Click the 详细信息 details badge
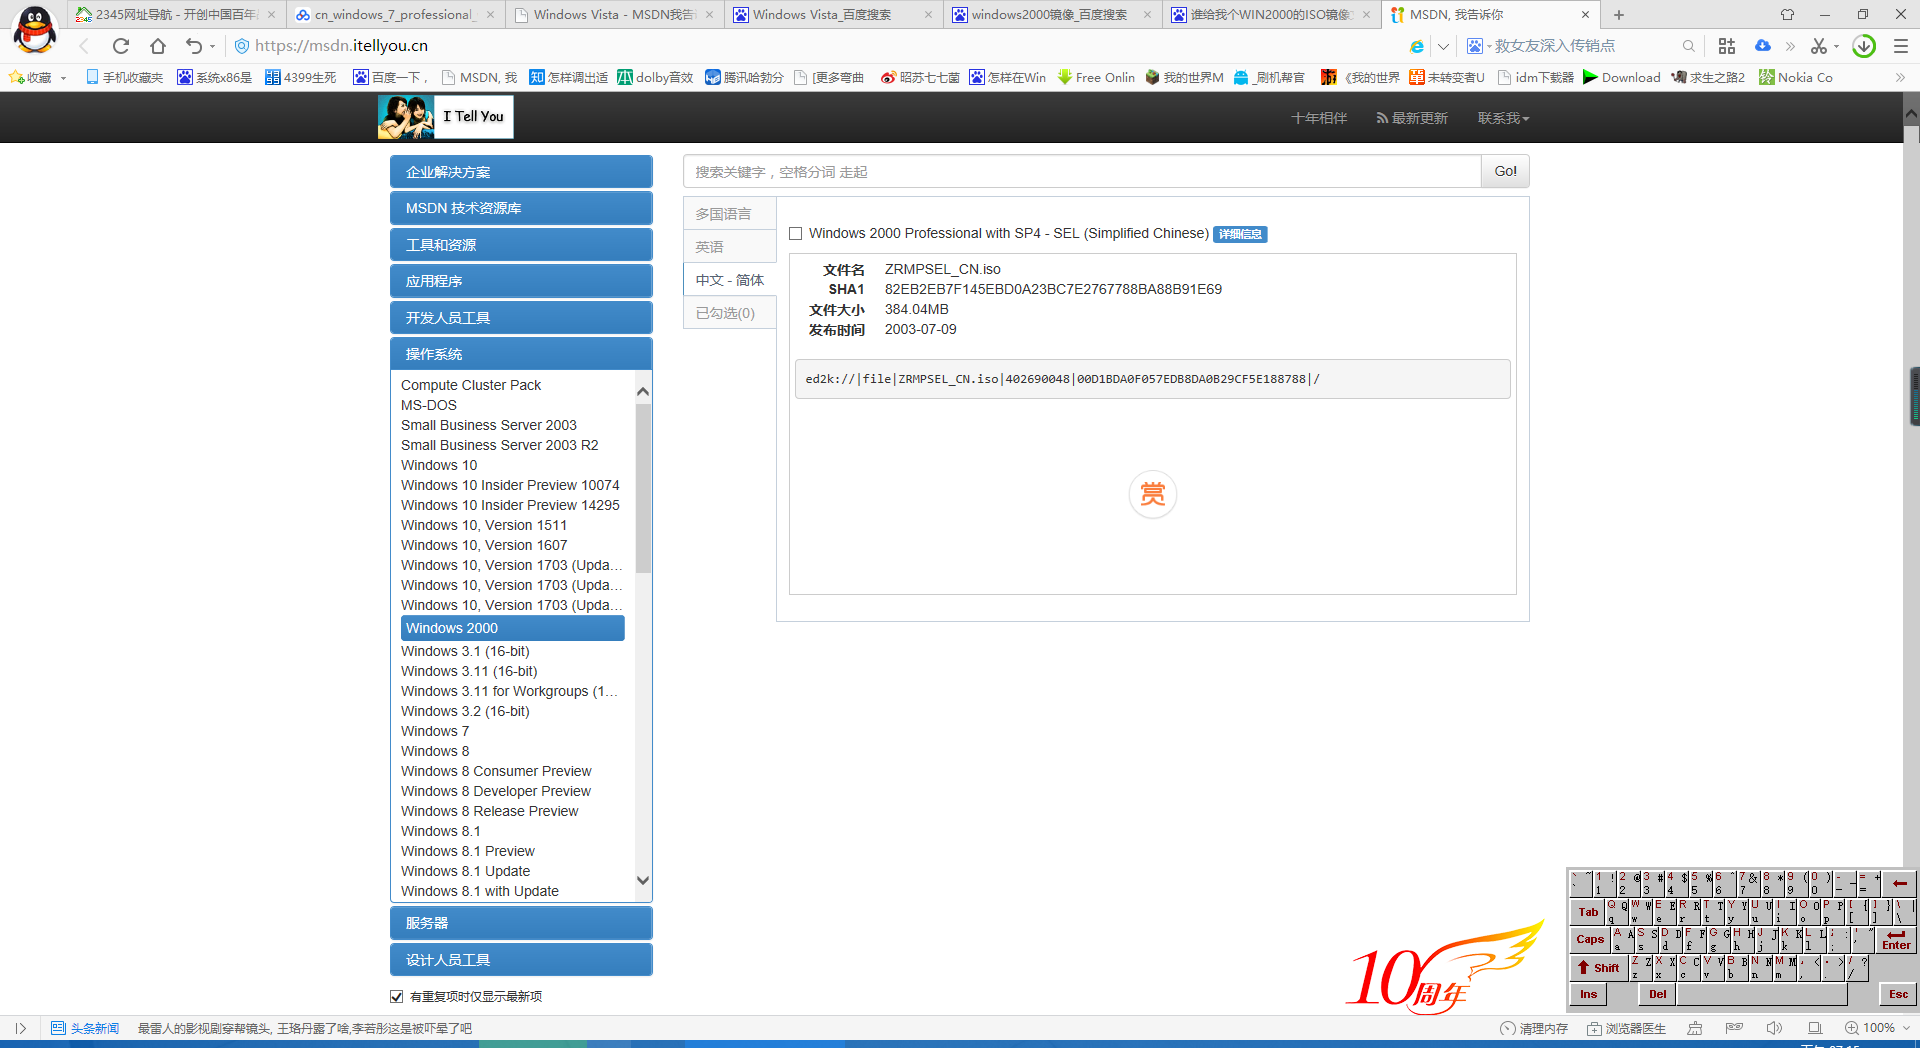 click(1240, 234)
